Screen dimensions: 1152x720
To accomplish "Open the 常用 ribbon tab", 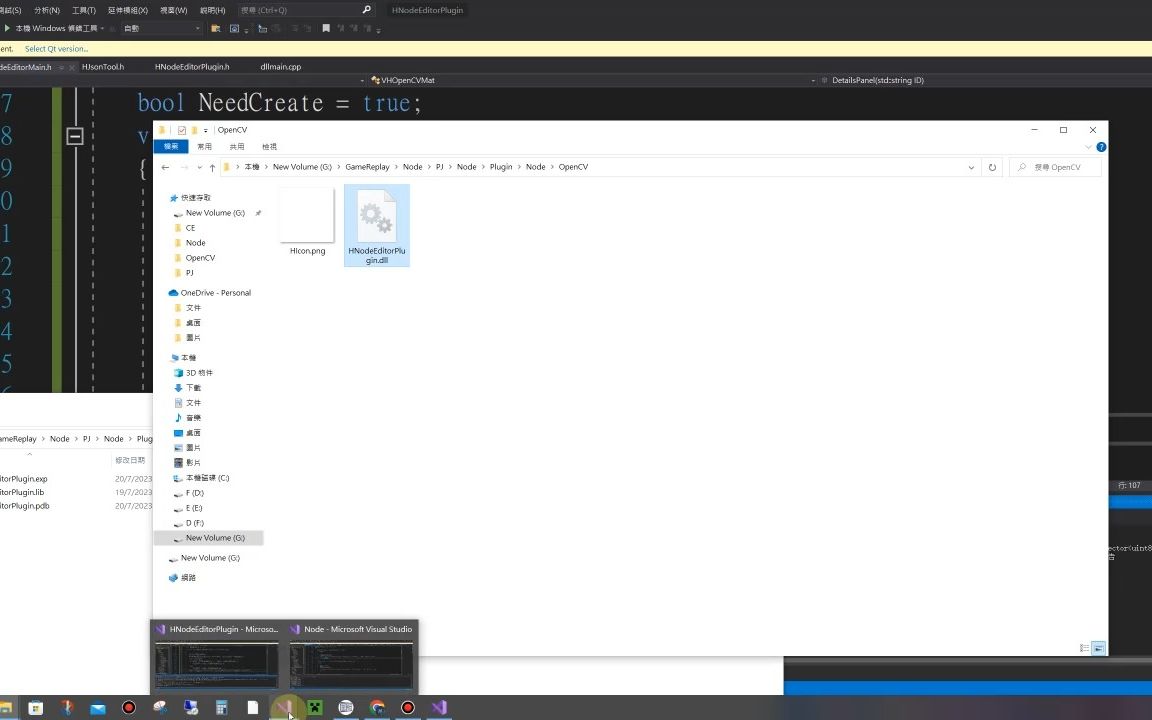I will click(x=204, y=146).
